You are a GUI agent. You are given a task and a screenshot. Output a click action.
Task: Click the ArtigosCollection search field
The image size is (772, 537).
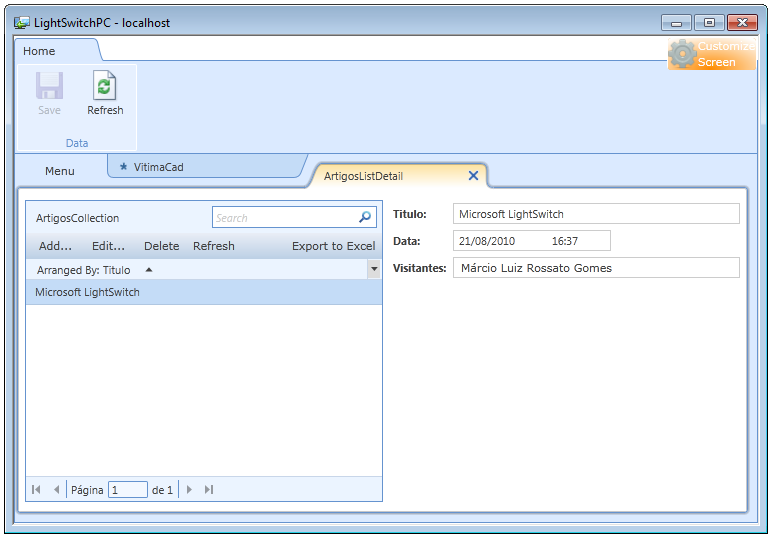(x=294, y=217)
